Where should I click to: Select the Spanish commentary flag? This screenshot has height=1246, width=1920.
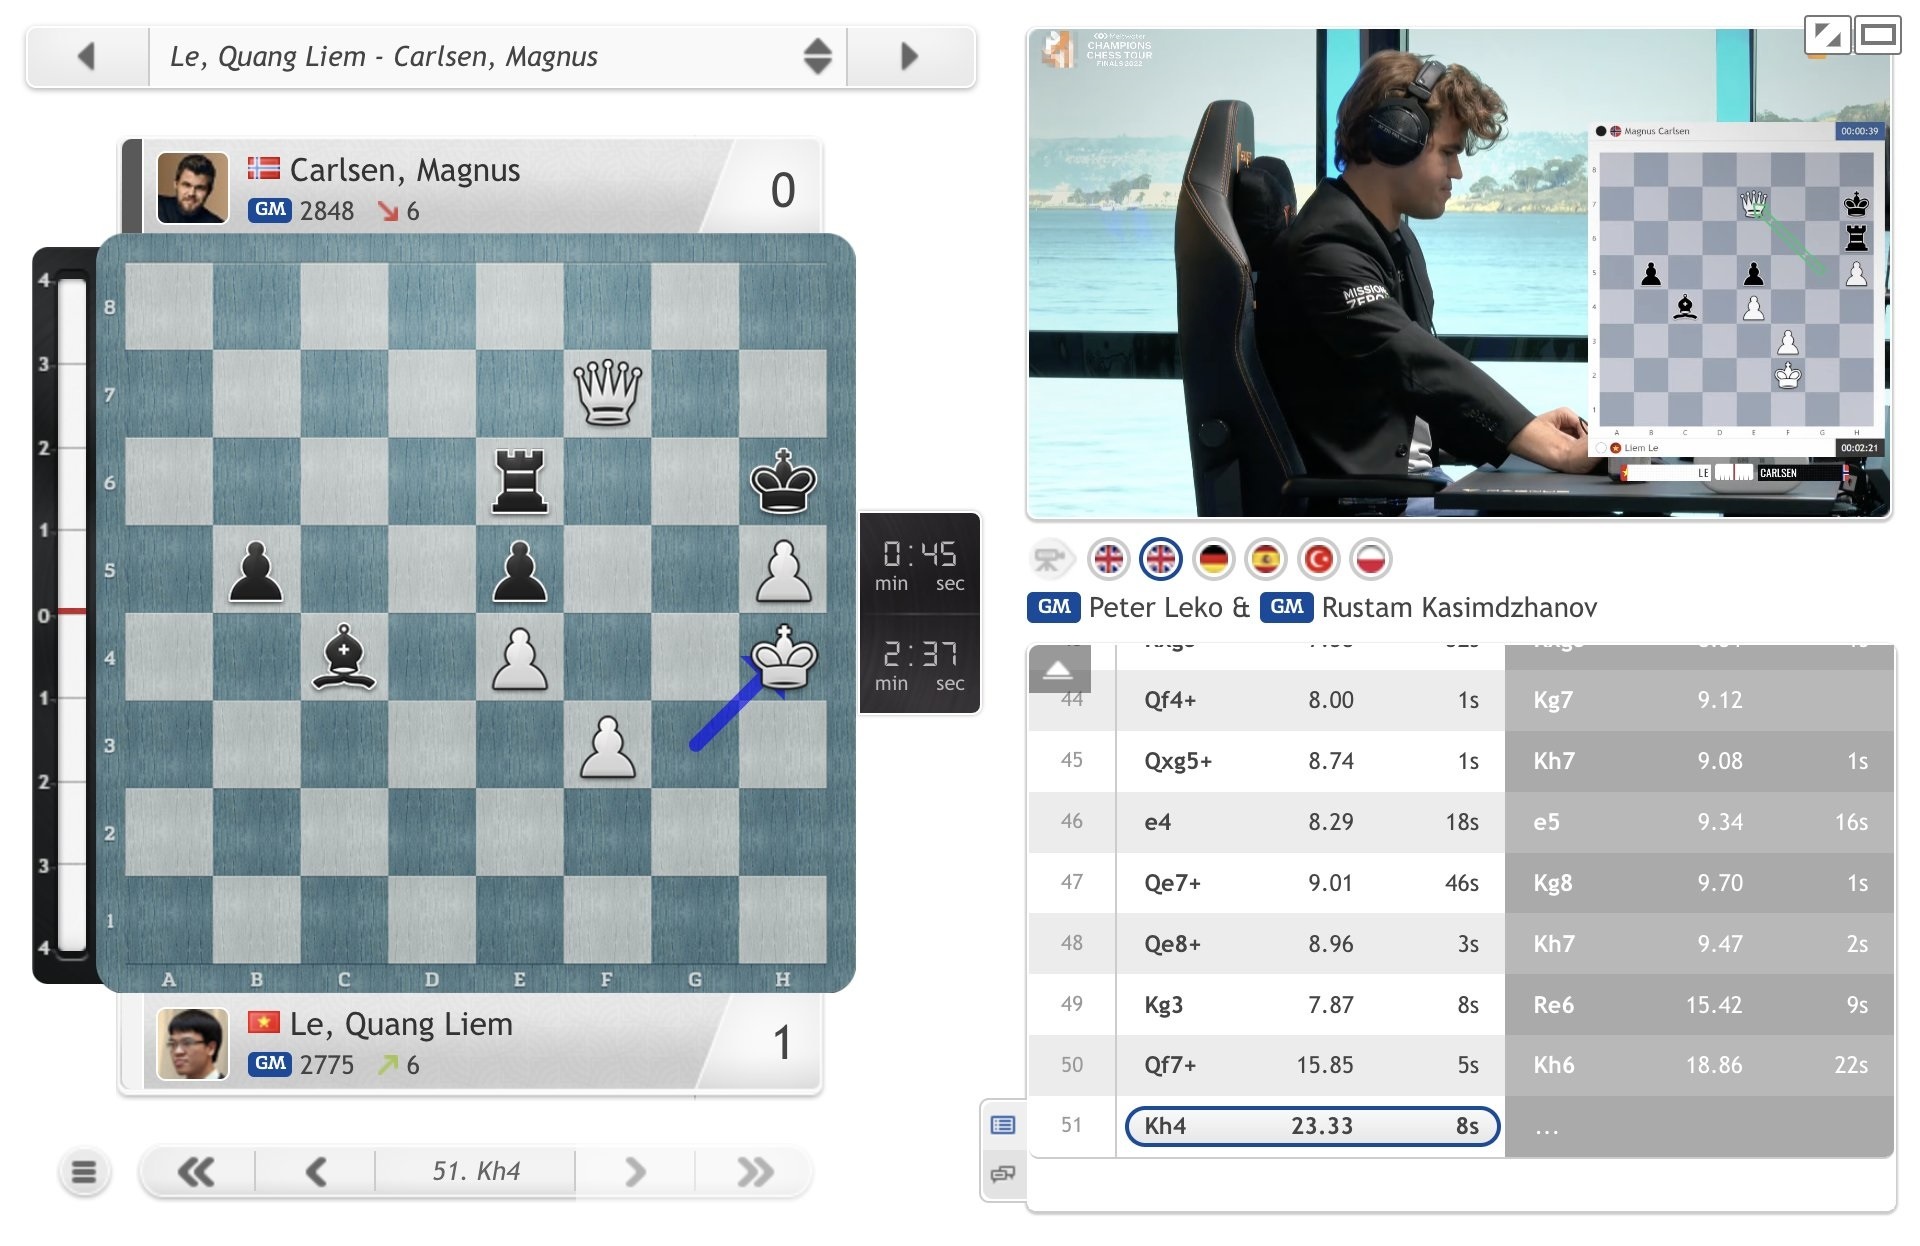1266,560
